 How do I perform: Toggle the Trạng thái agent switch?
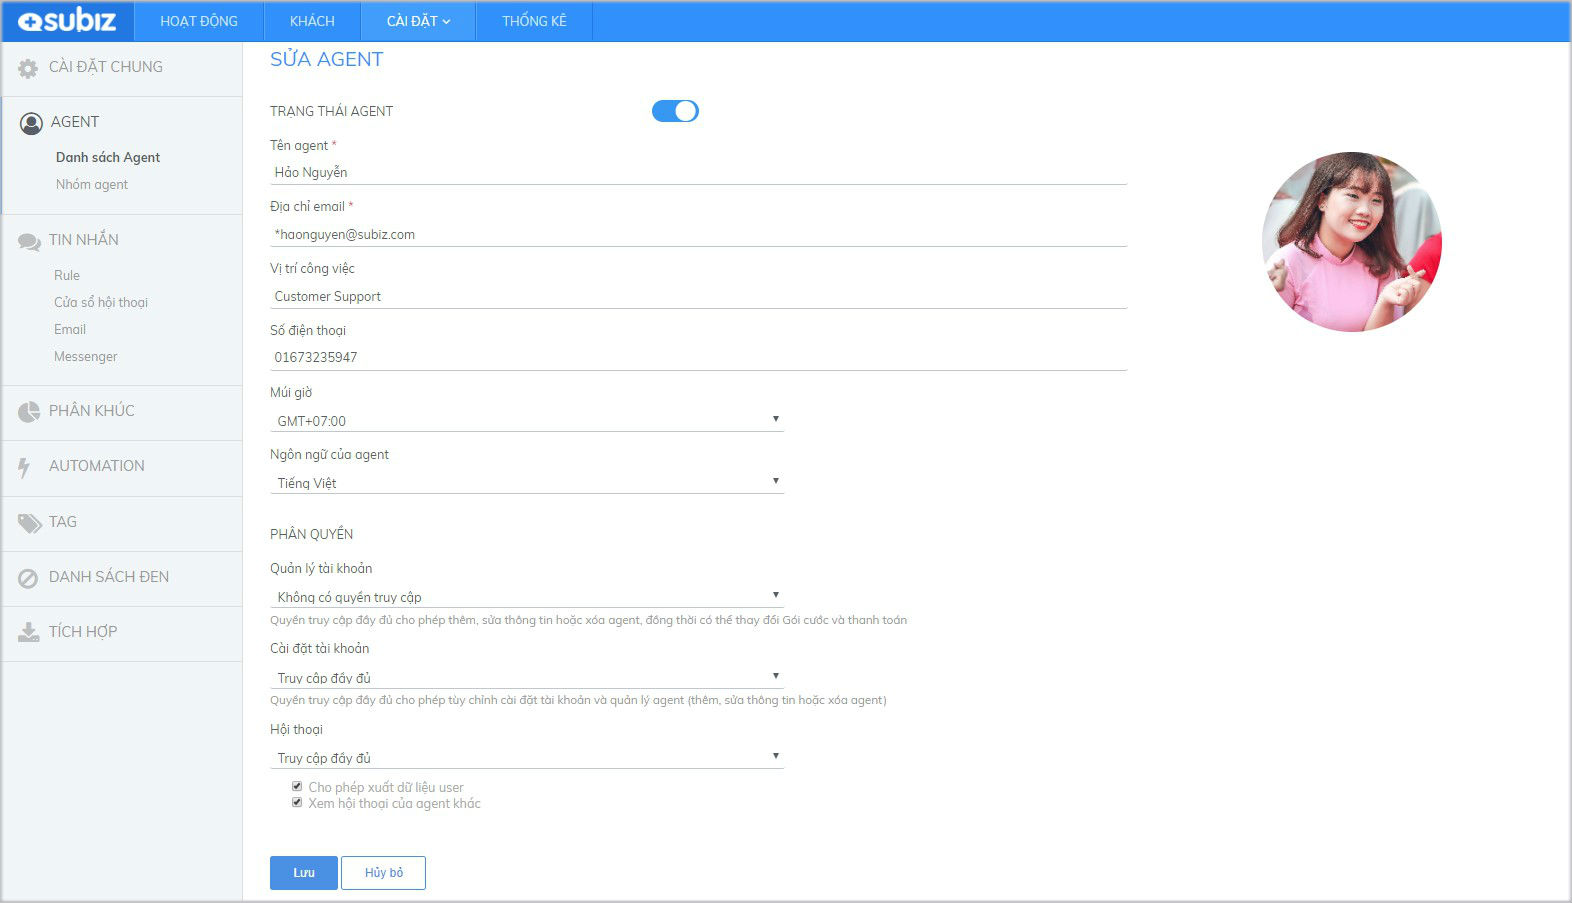pos(675,111)
